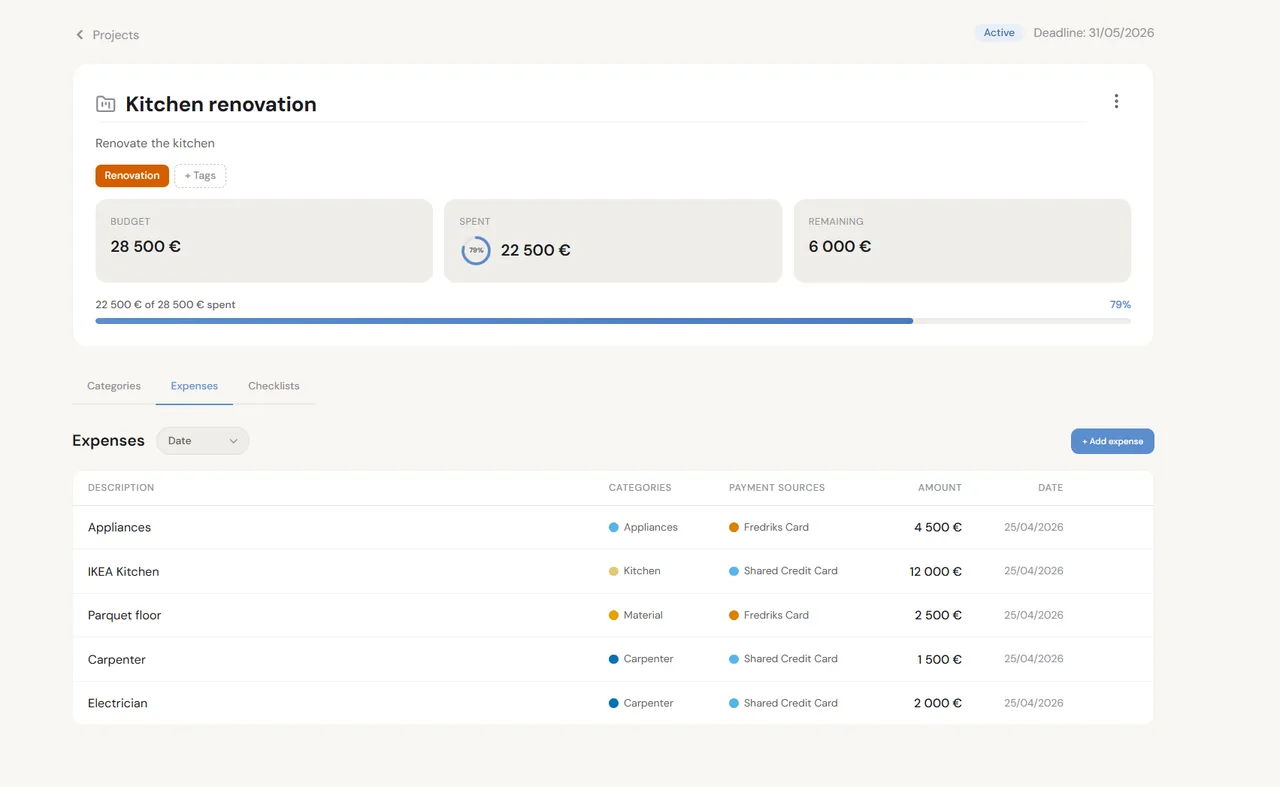Click the 2 000 € amount

tap(938, 704)
